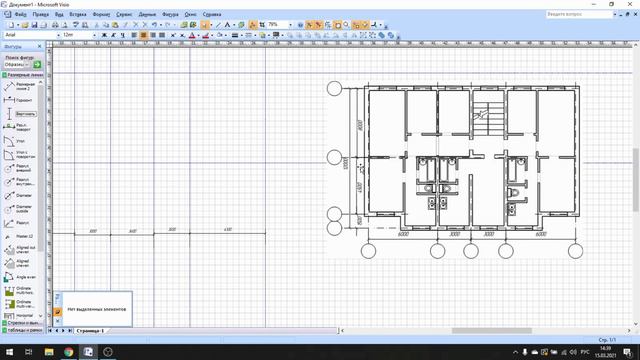Open the Task View taskbar button
The height and width of the screenshot is (360, 640).
(29, 352)
